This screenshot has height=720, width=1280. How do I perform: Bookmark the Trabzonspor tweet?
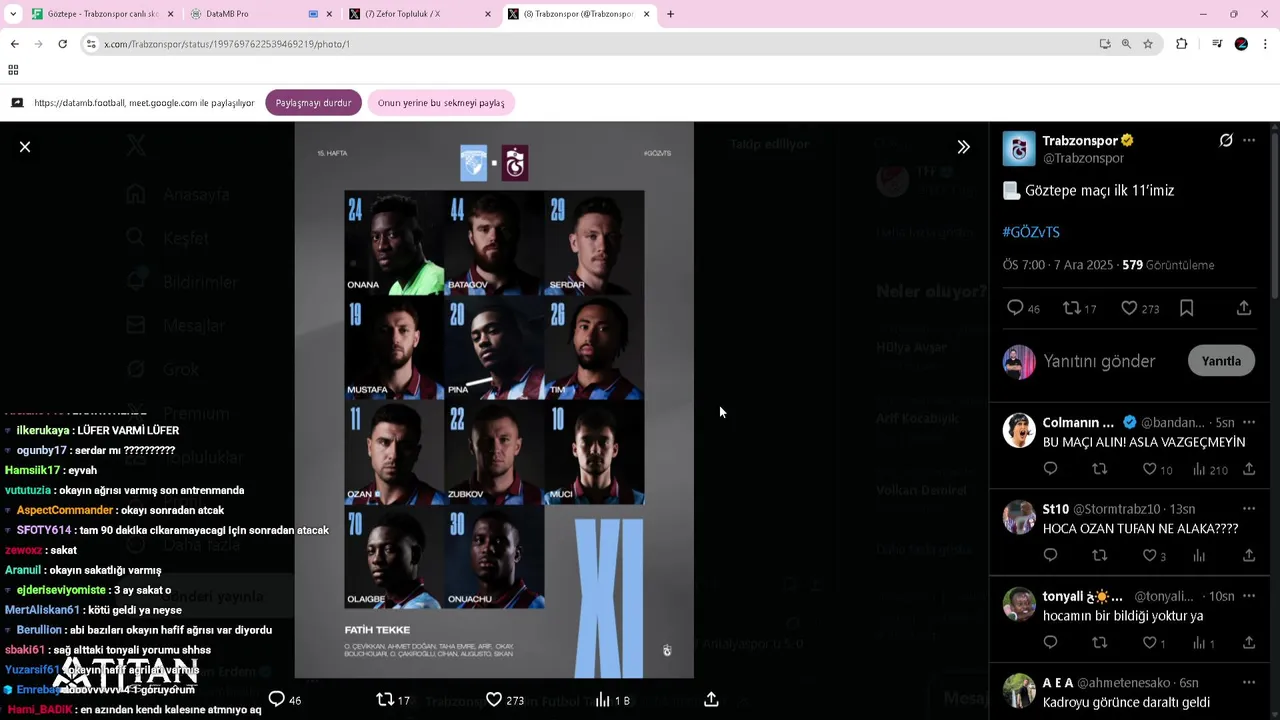coord(1187,308)
